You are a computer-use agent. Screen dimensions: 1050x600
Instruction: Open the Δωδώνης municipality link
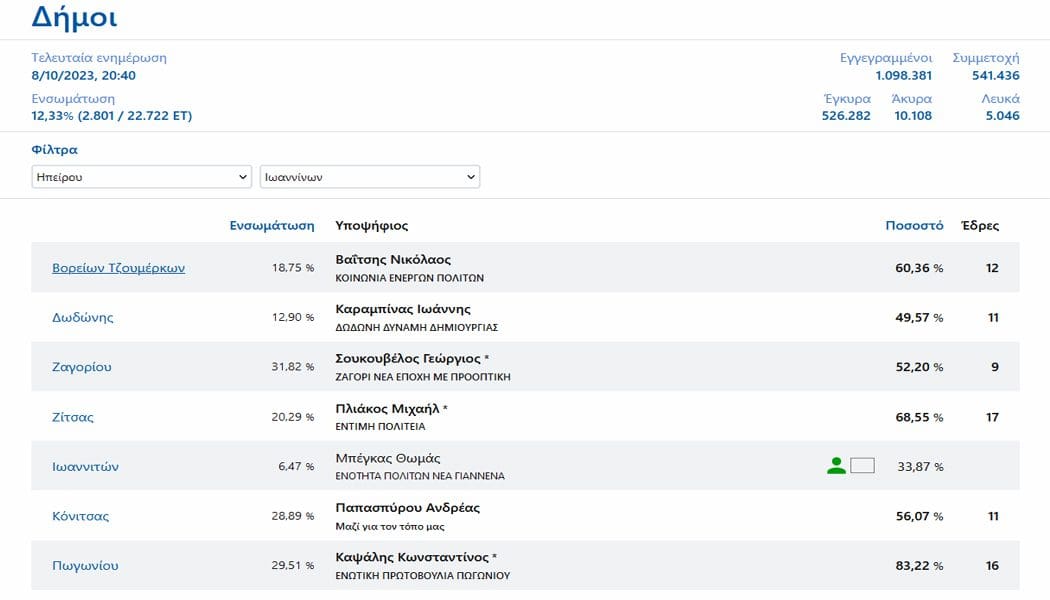pyautogui.click(x=83, y=317)
